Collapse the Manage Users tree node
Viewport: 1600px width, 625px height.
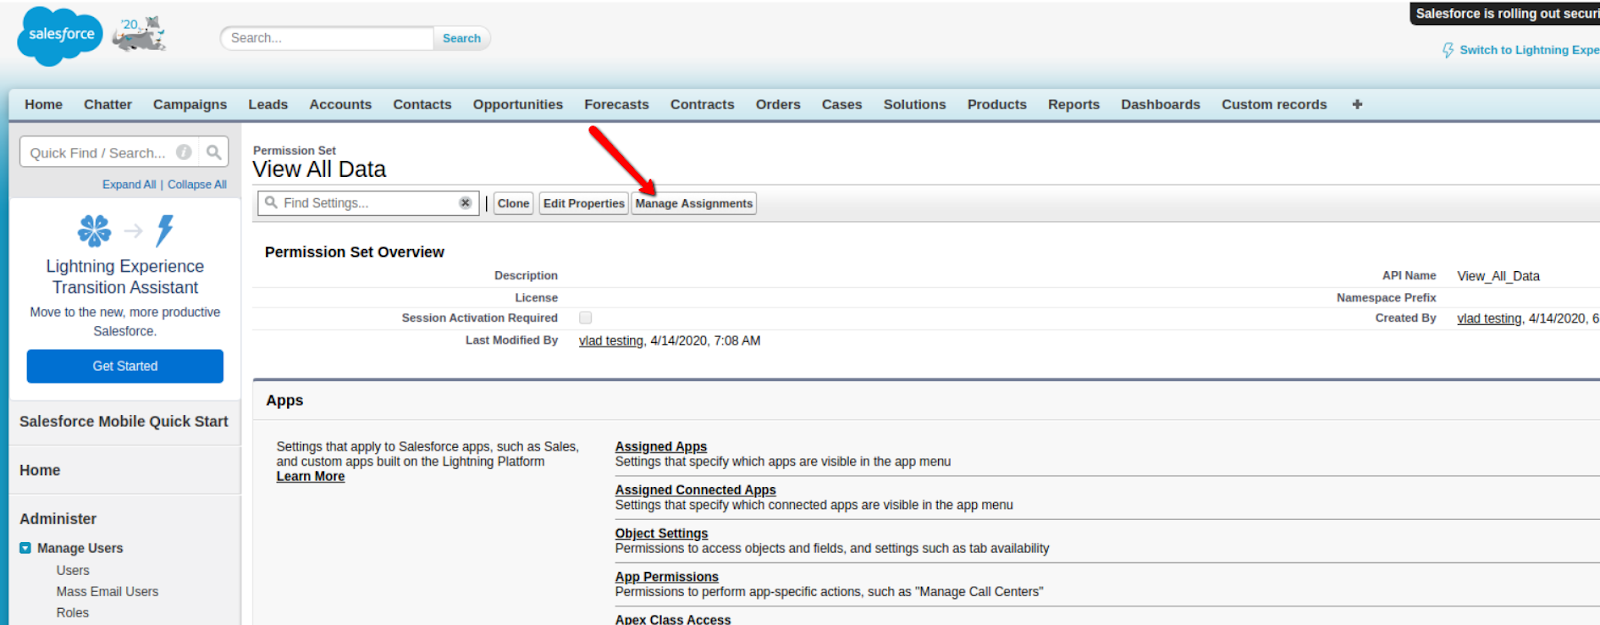[x=25, y=548]
